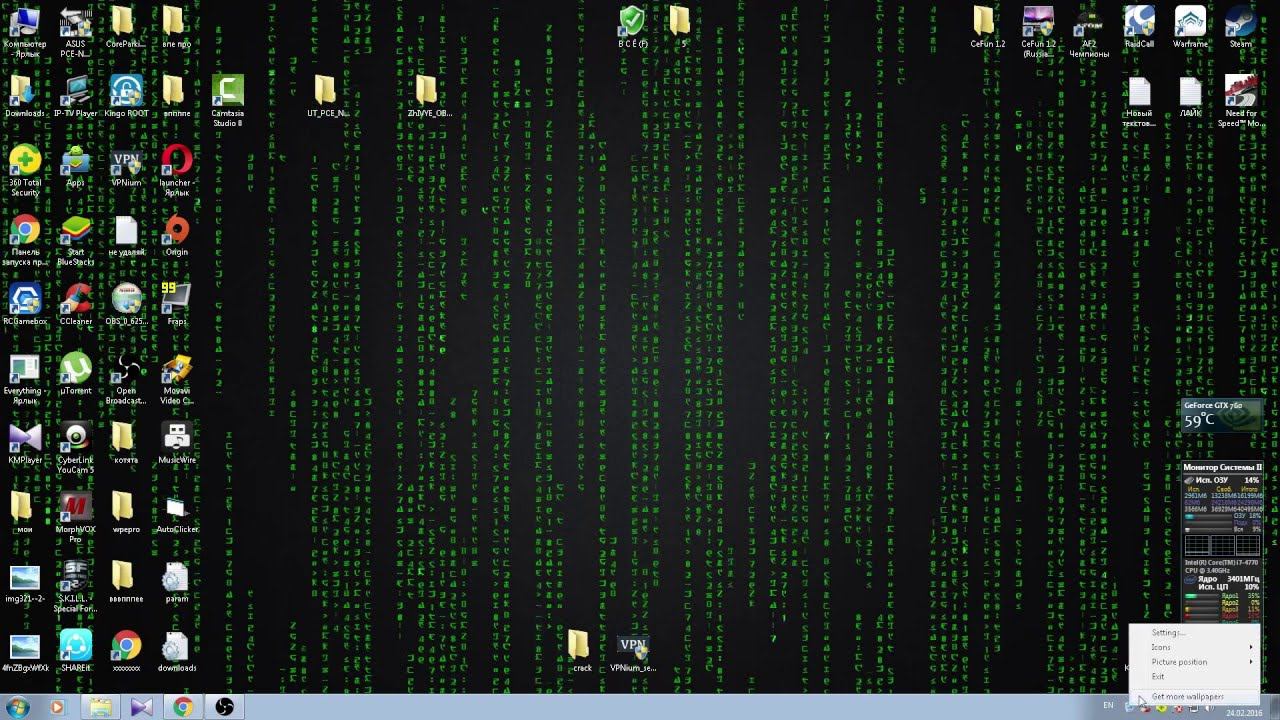
Task: Click the taskbar date display
Action: coord(1243,713)
